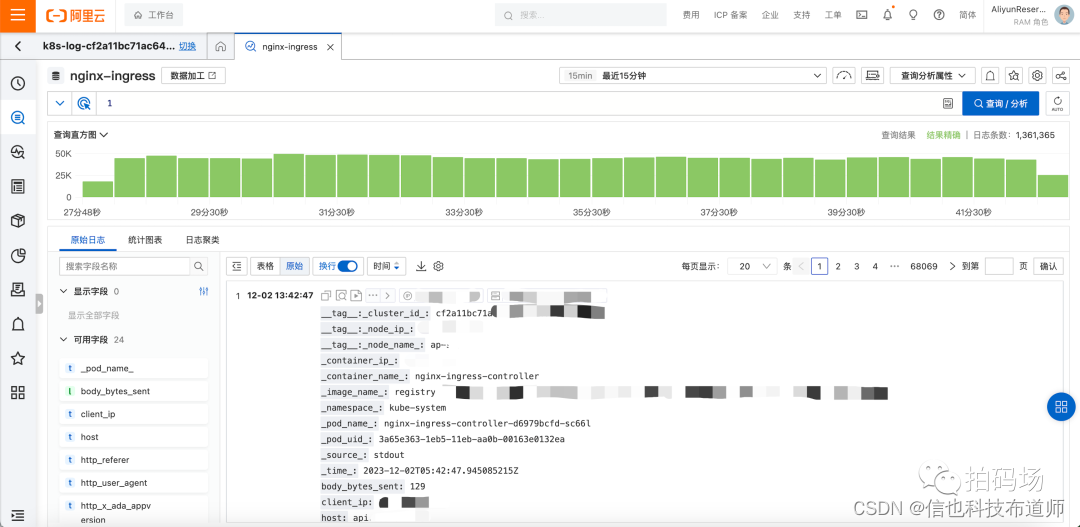Open the 查询分析属性 dropdown
This screenshot has height=527, width=1080.
click(x=933, y=76)
